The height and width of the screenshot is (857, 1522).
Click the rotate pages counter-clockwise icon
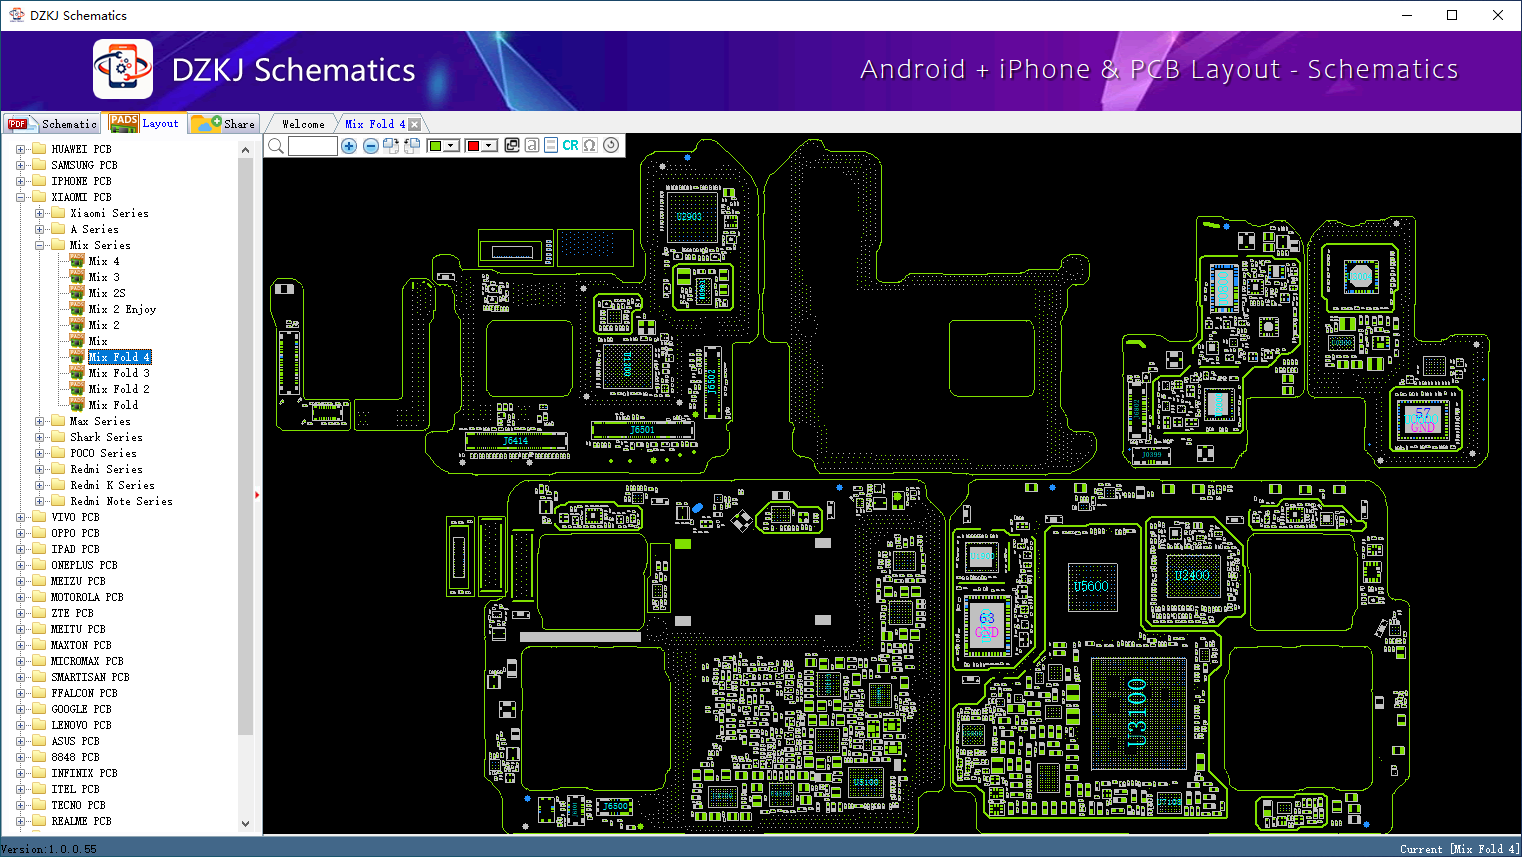pyautogui.click(x=411, y=146)
